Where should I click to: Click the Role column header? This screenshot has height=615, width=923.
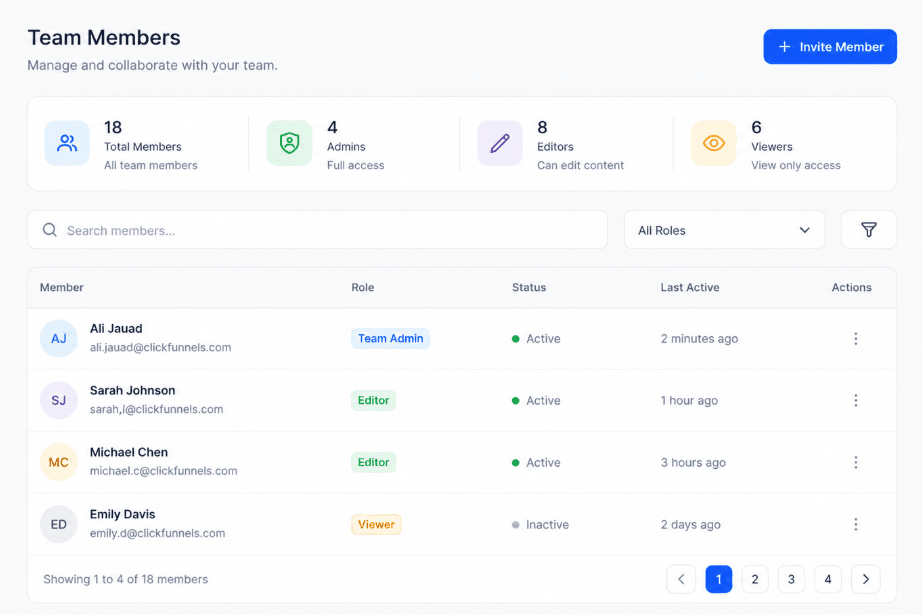tap(363, 287)
